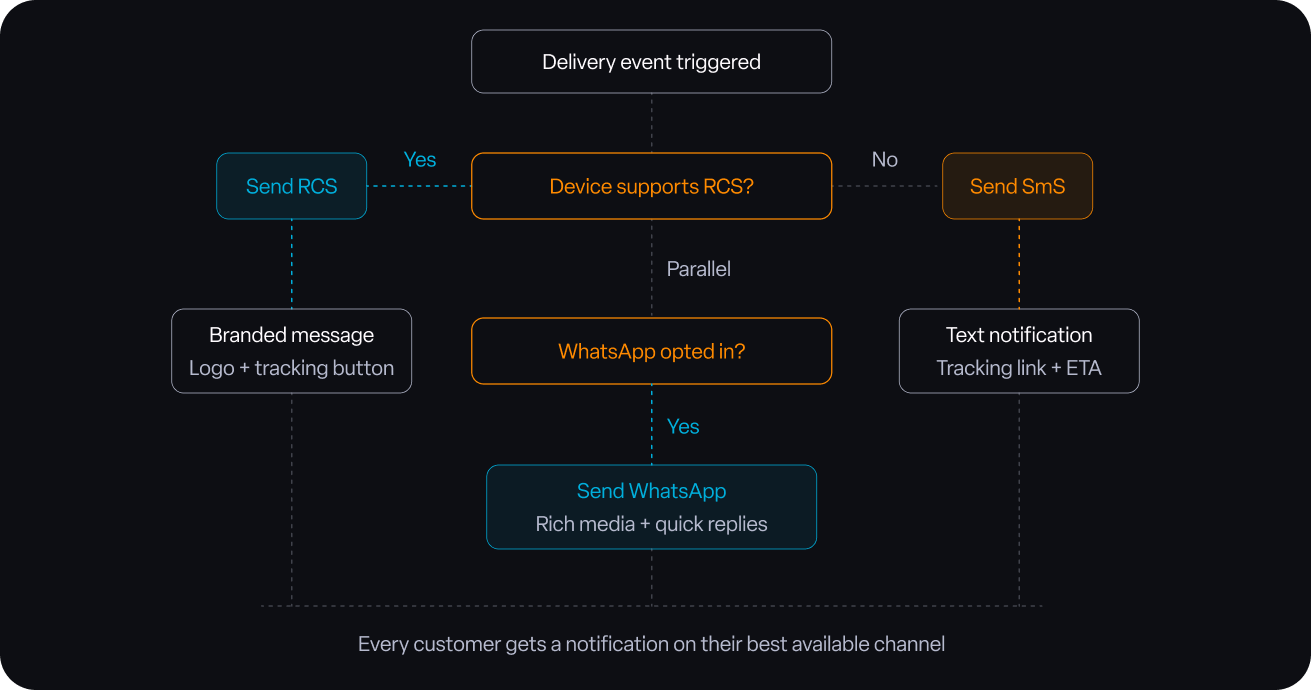
Task: Click the "Rich media + quick replies" text
Action: pyautogui.click(x=651, y=524)
